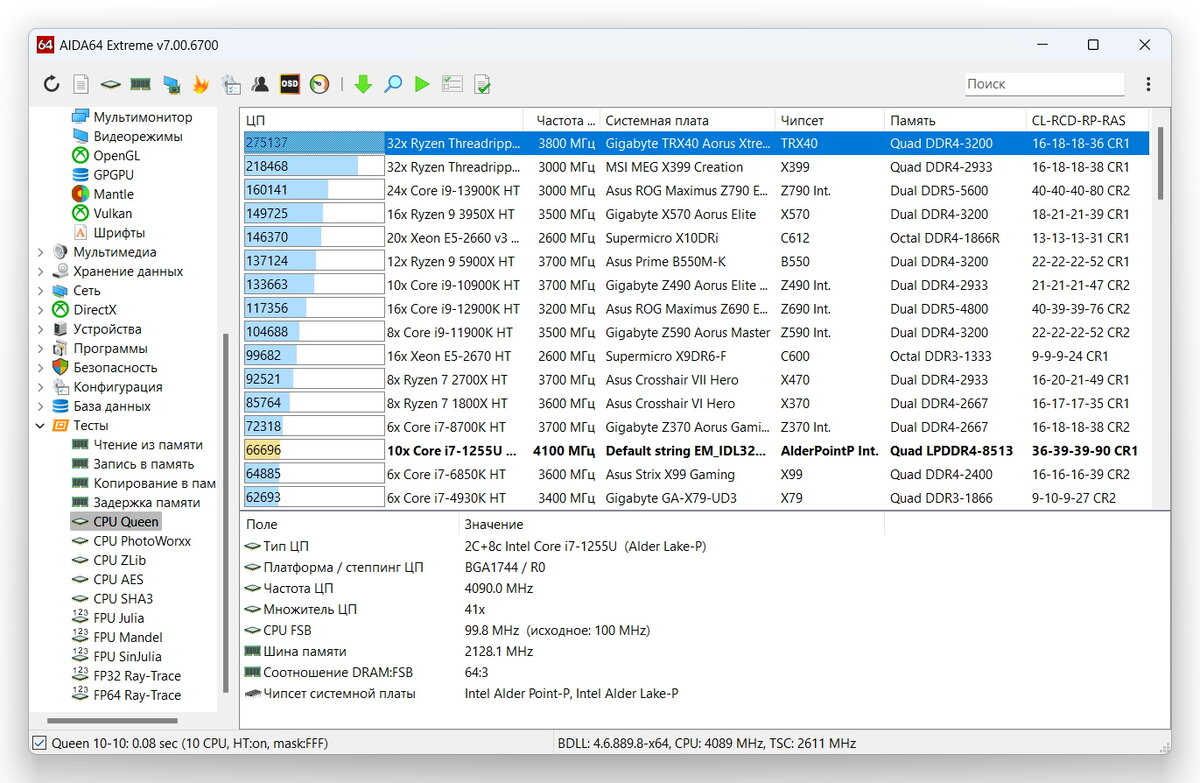Select Mantle tree item
Image resolution: width=1200 pixels, height=783 pixels.
[113, 194]
